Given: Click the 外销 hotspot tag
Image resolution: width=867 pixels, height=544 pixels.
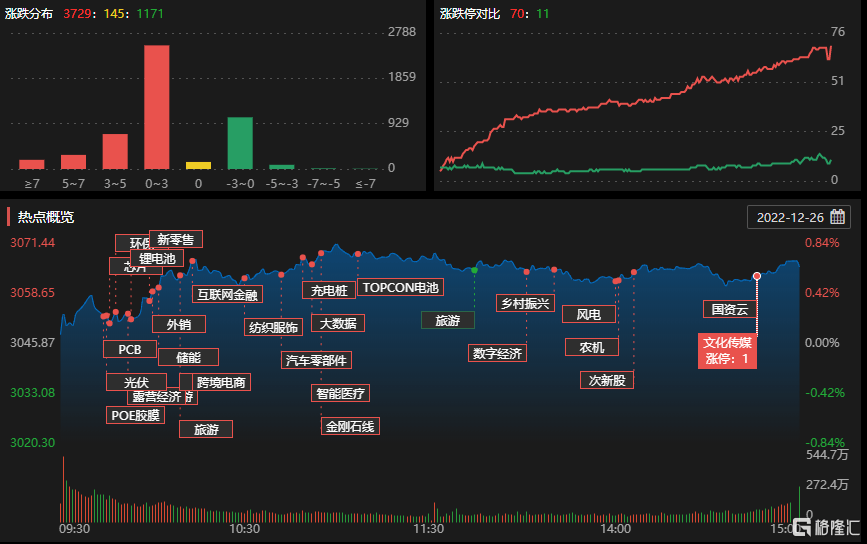Looking at the screenshot, I should click(179, 325).
